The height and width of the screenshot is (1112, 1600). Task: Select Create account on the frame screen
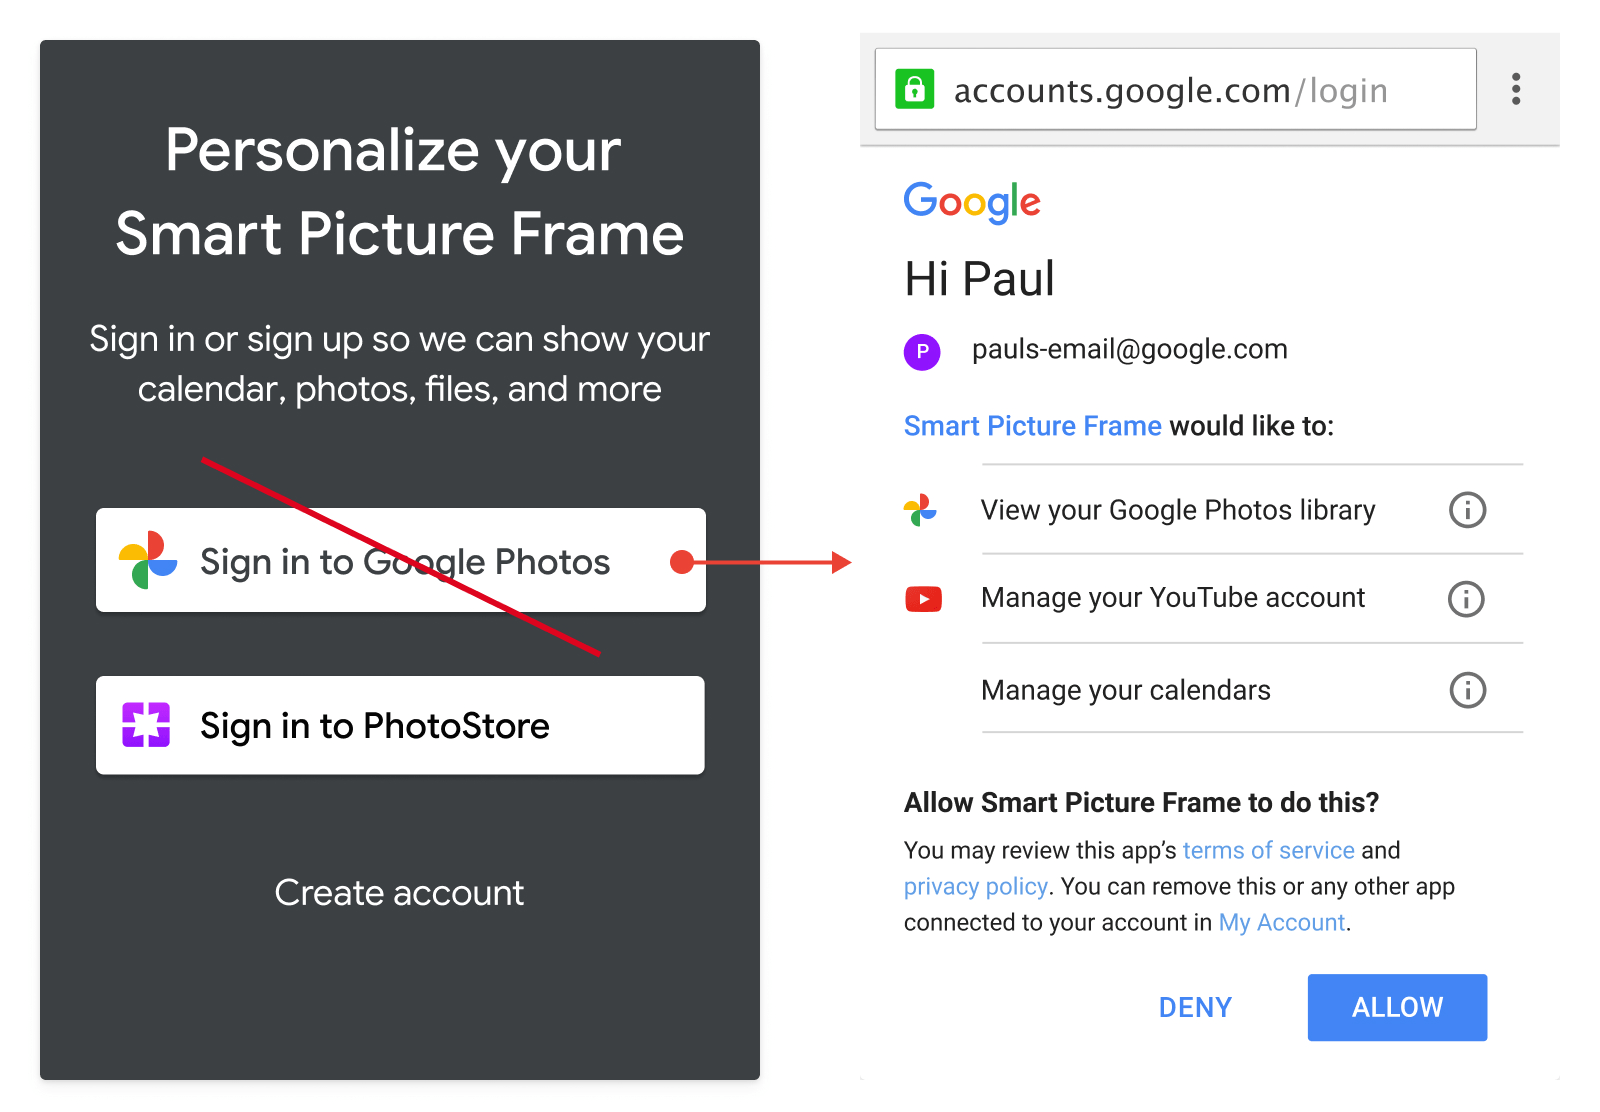(x=399, y=892)
